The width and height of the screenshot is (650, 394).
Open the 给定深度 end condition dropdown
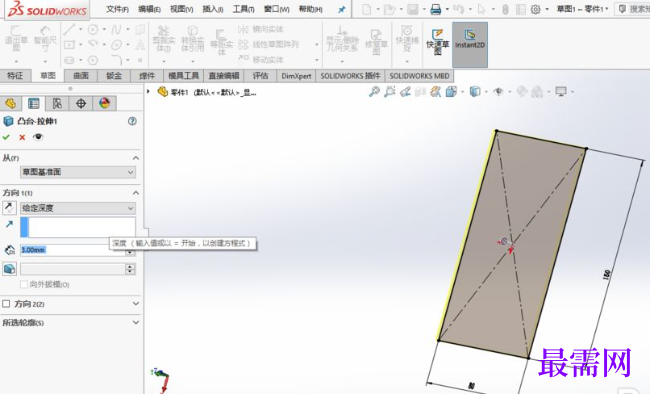[x=78, y=208]
